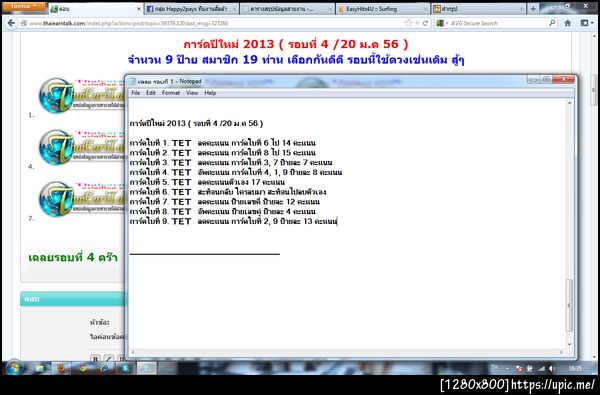Click the taskbar clock
This screenshot has height=395, width=600.
(575, 369)
